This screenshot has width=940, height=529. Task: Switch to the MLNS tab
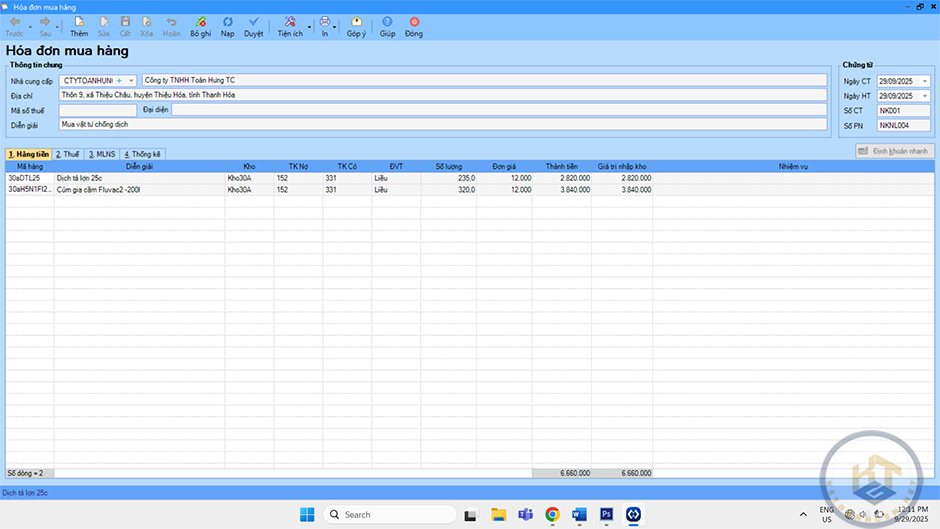[x=101, y=154]
